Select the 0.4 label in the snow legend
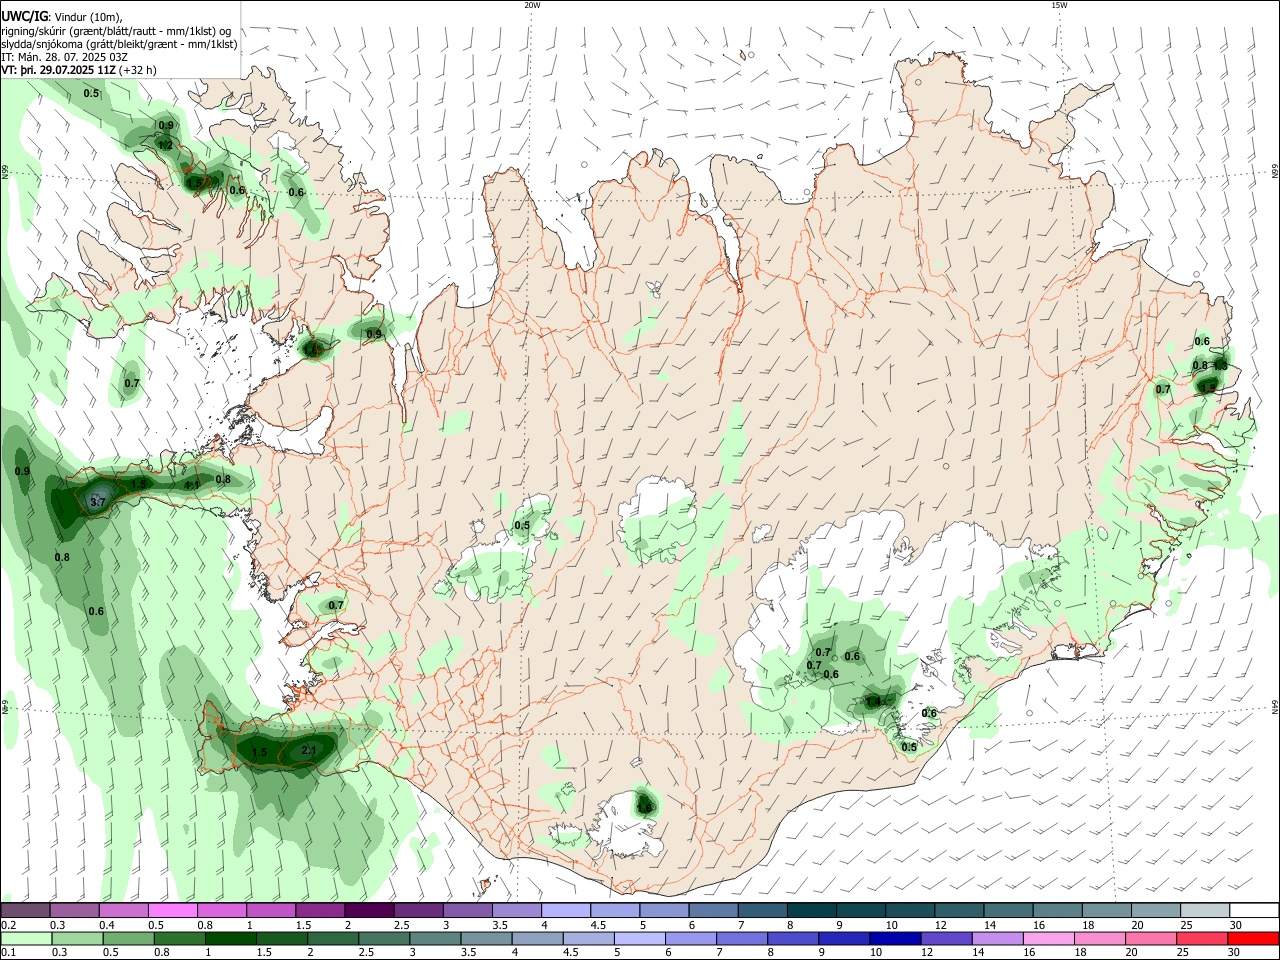The image size is (1280, 960). 107,925
